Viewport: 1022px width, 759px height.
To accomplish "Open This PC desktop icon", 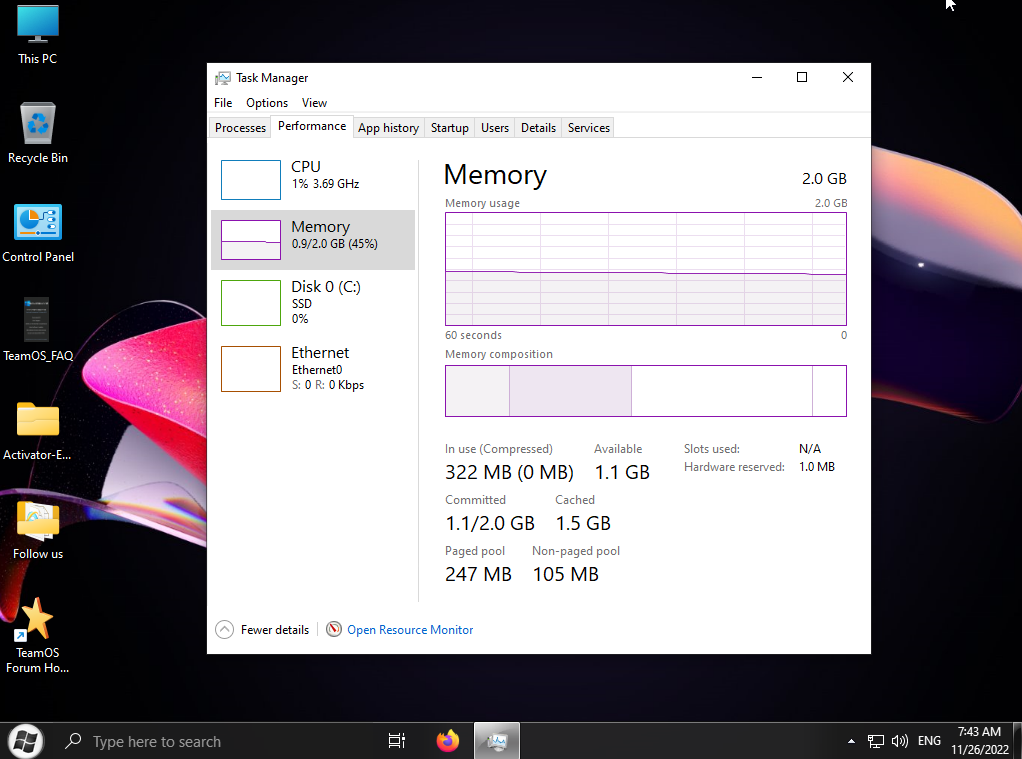I will pos(37,34).
